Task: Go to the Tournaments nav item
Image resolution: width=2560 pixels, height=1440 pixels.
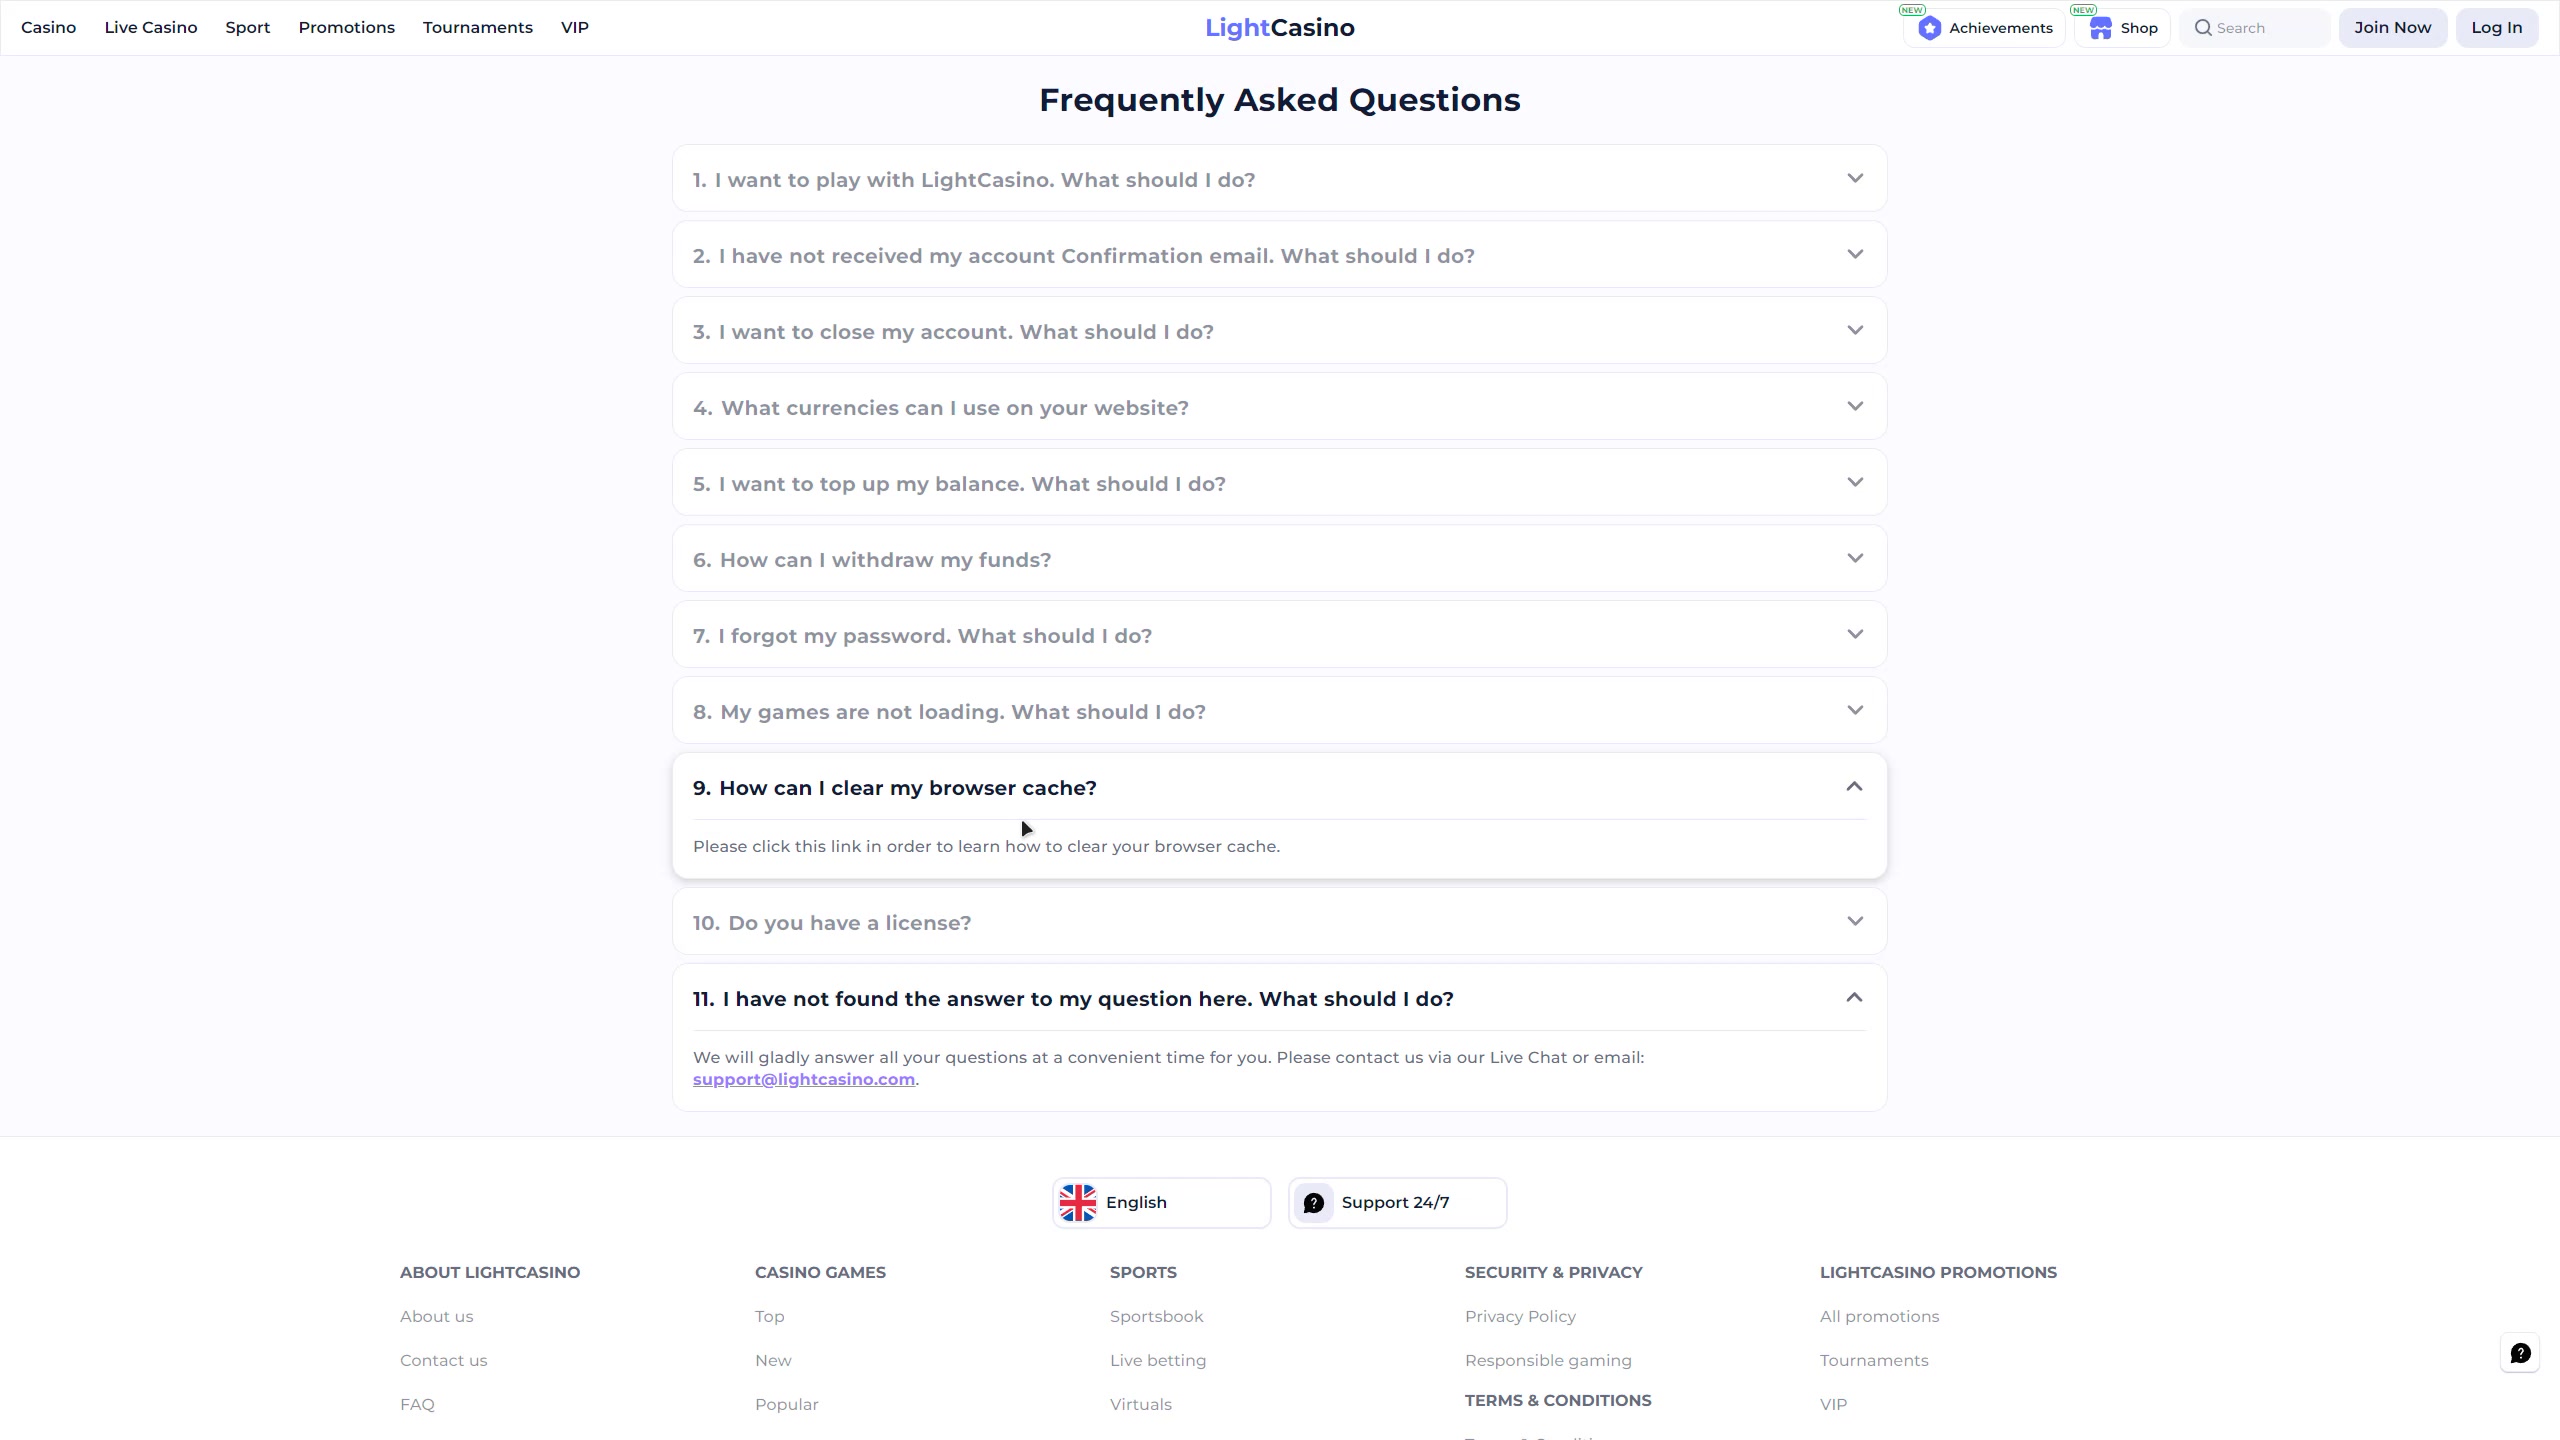Action: [477, 28]
